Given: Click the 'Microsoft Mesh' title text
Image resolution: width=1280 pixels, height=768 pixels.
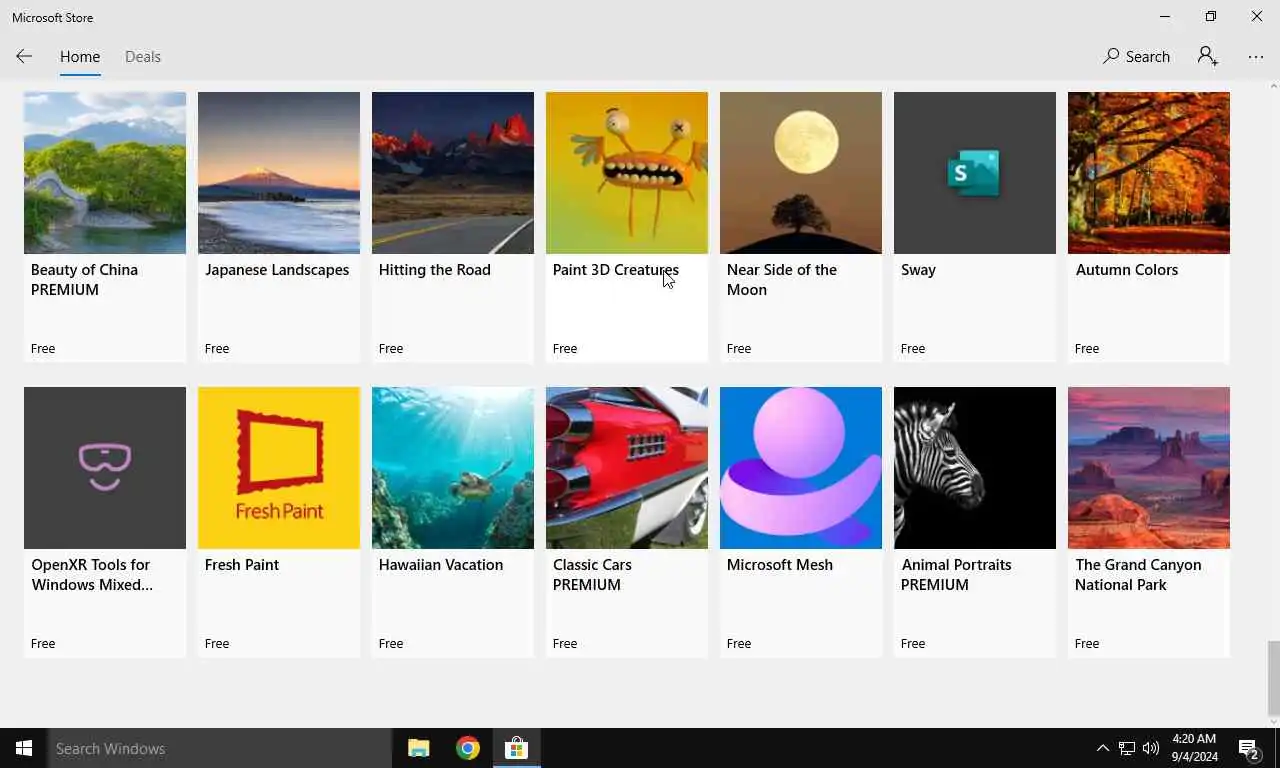Looking at the screenshot, I should click(780, 565).
